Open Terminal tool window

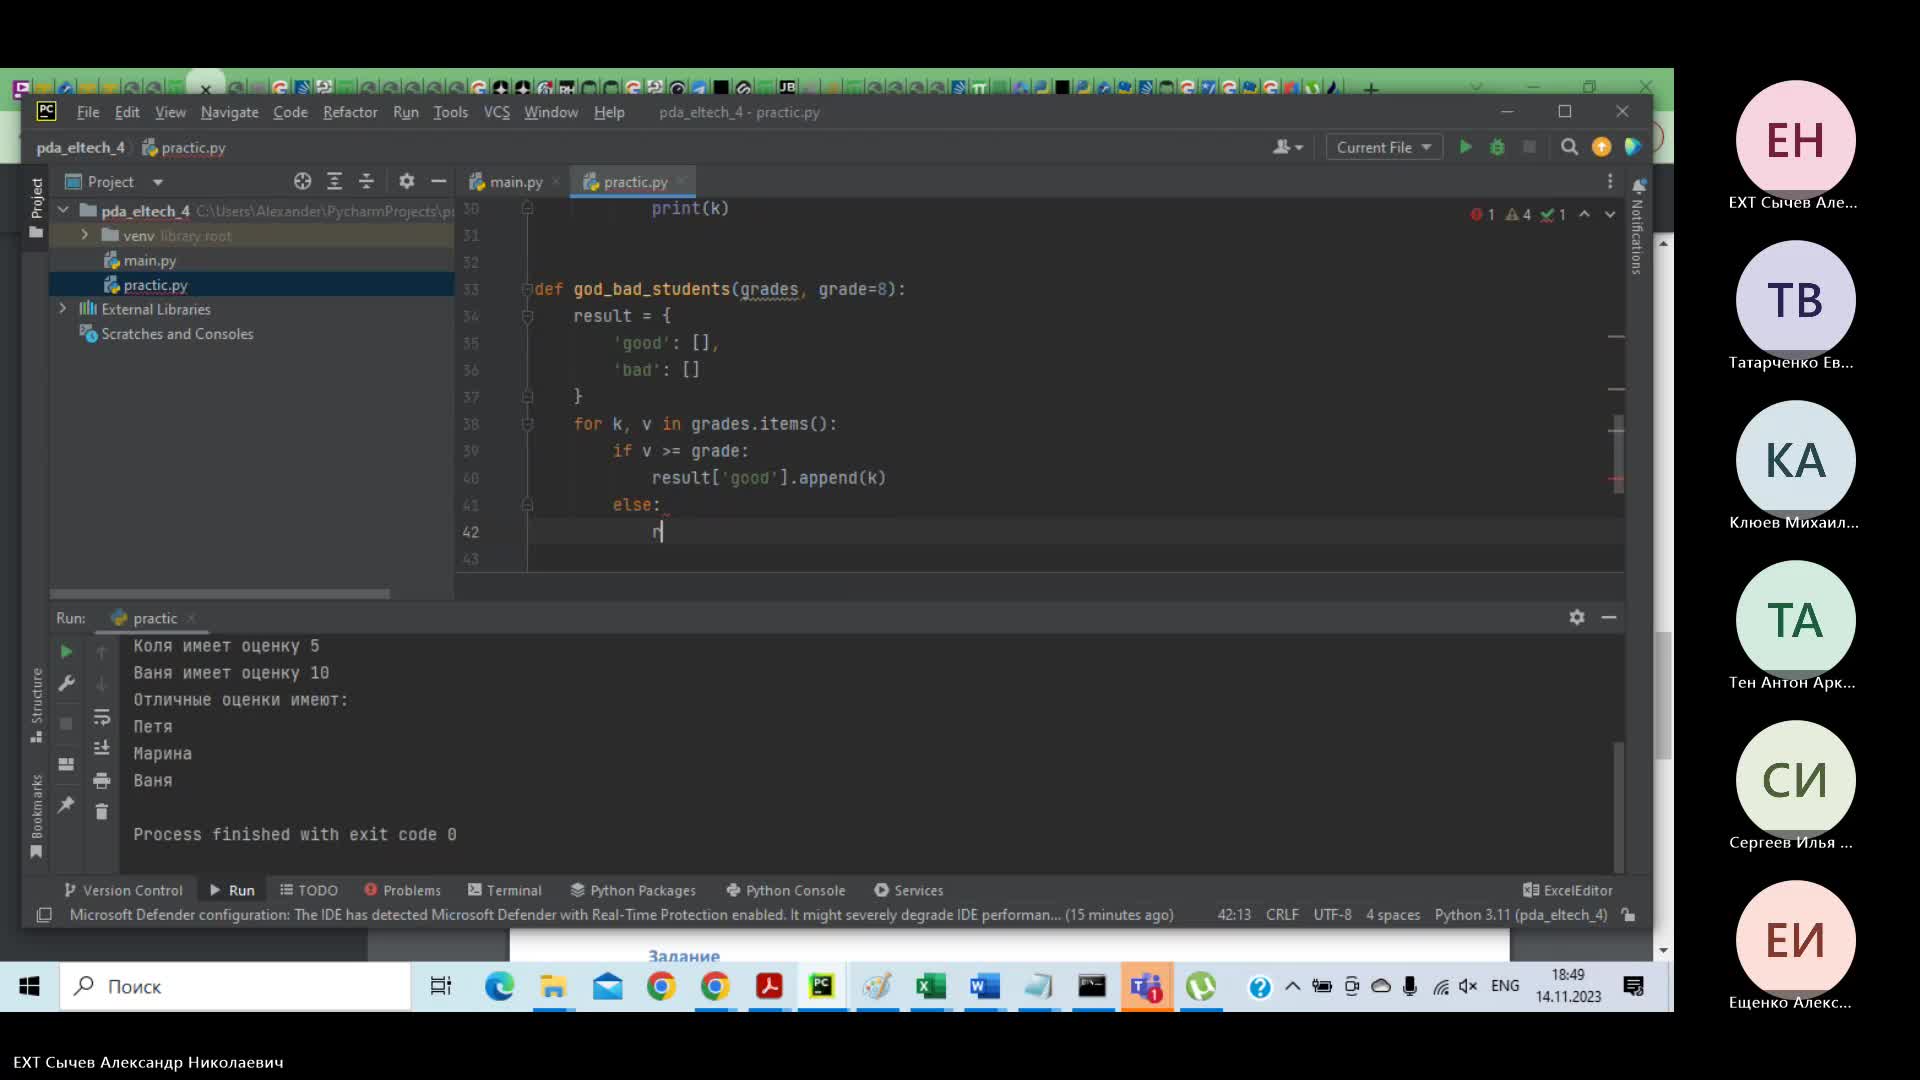point(505,890)
